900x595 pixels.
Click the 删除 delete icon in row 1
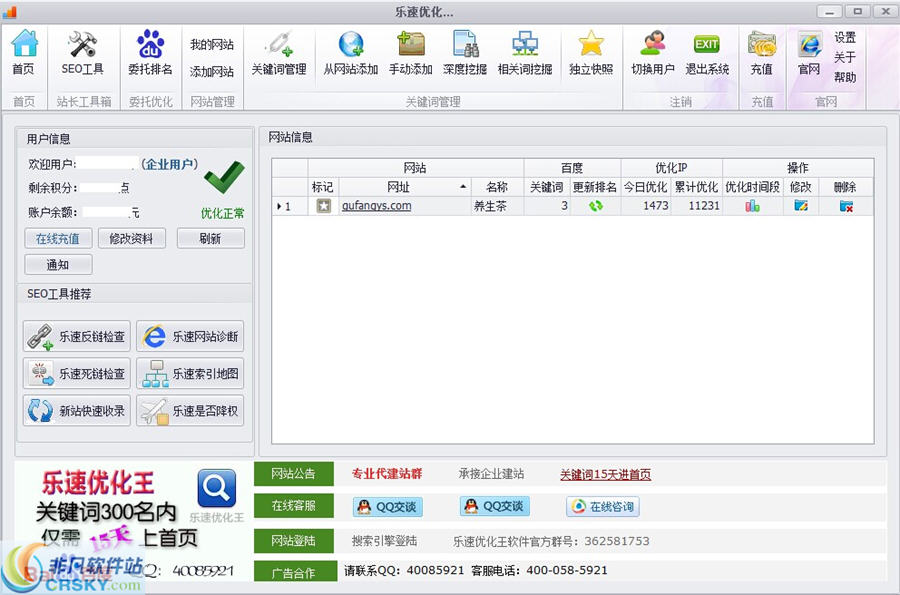[x=846, y=206]
